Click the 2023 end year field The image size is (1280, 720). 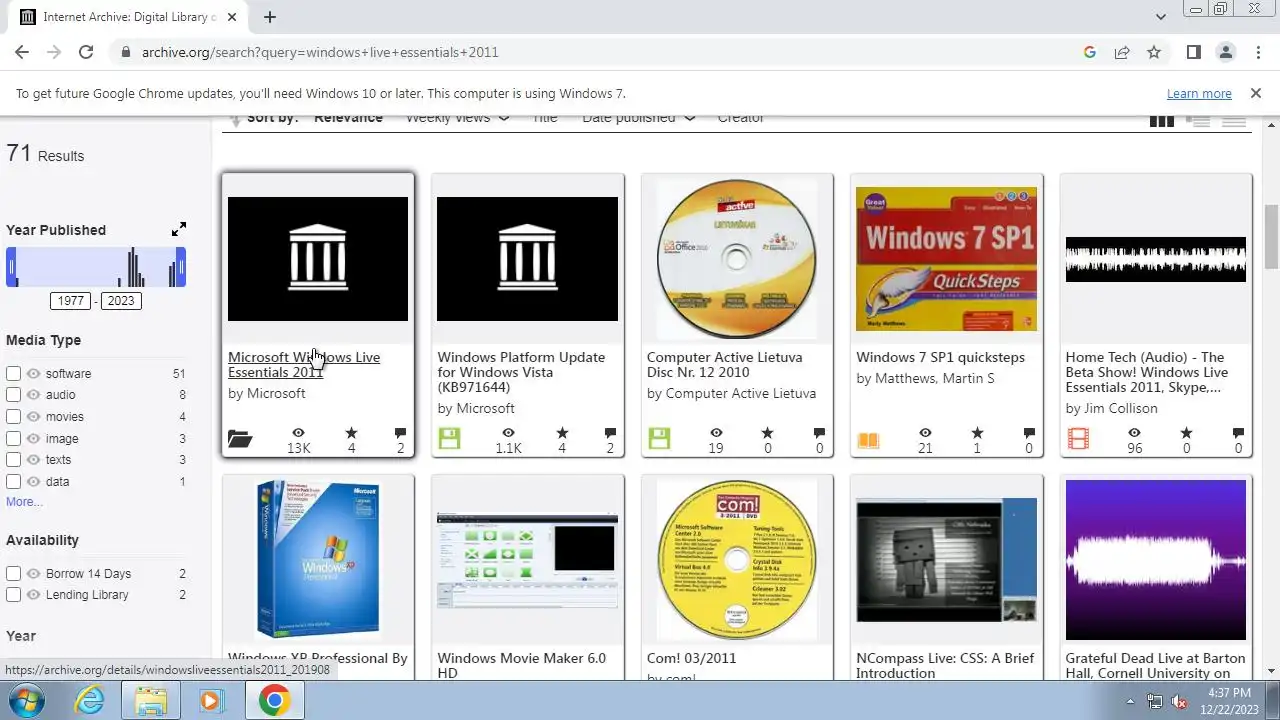[x=121, y=301]
